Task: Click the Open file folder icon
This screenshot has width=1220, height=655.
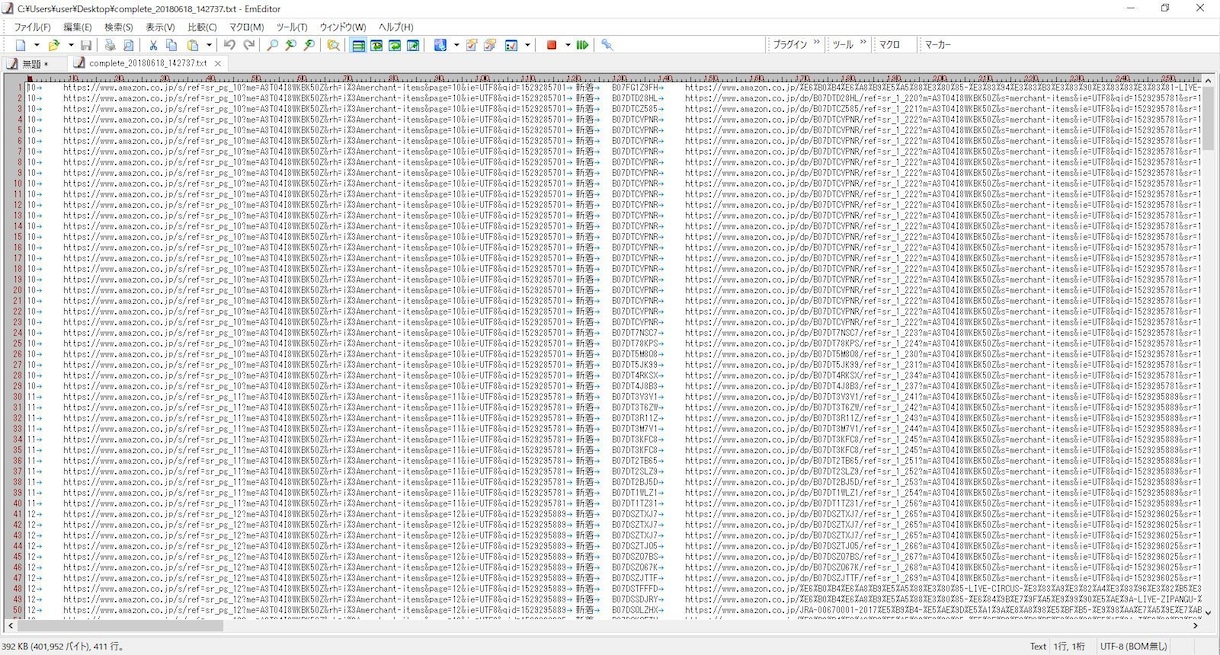Action: 54,45
